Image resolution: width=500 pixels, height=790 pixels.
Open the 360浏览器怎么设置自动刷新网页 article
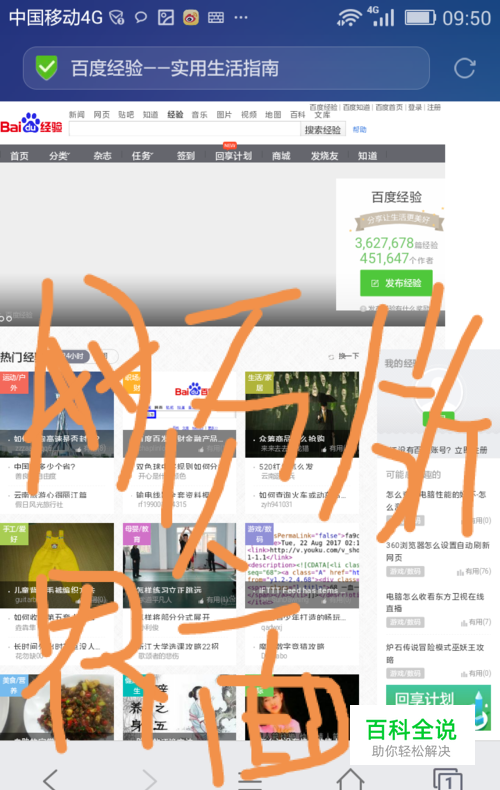tap(438, 551)
